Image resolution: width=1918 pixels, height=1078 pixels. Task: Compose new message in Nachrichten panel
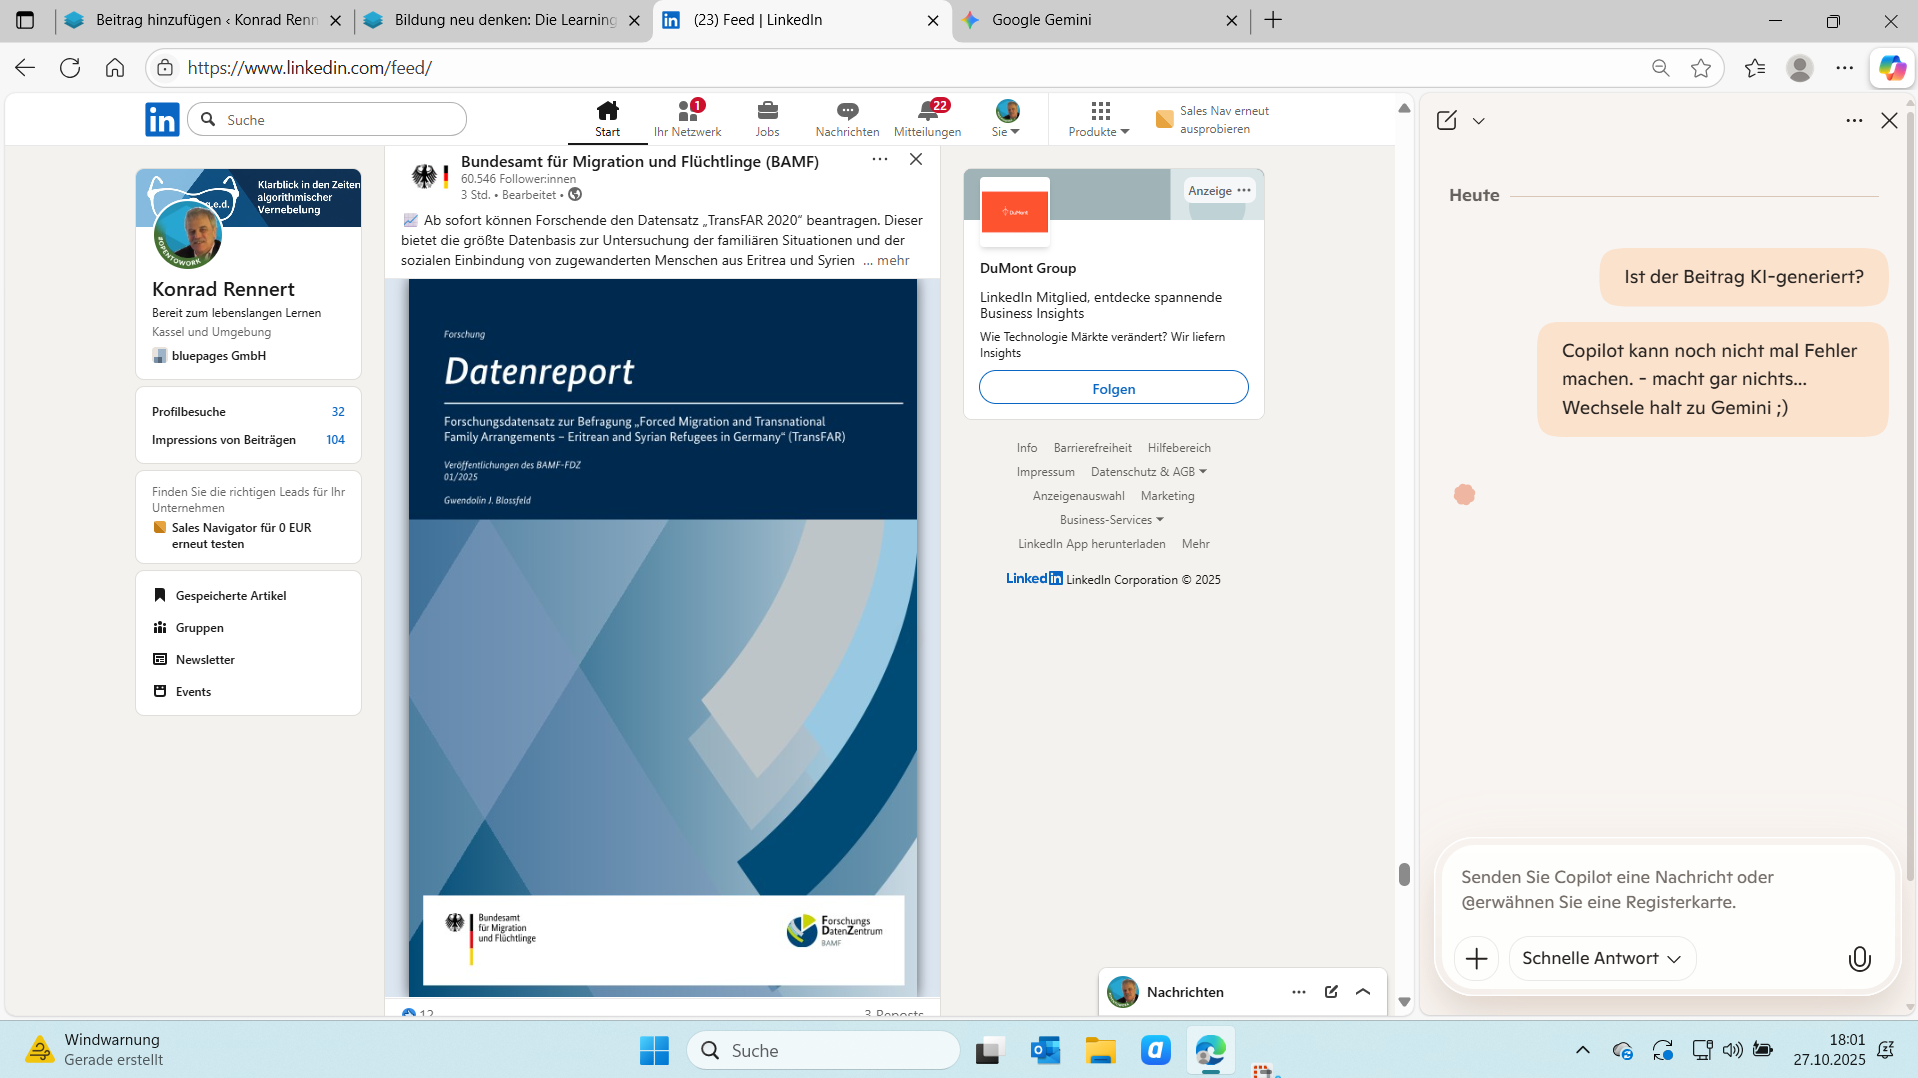coord(1331,992)
